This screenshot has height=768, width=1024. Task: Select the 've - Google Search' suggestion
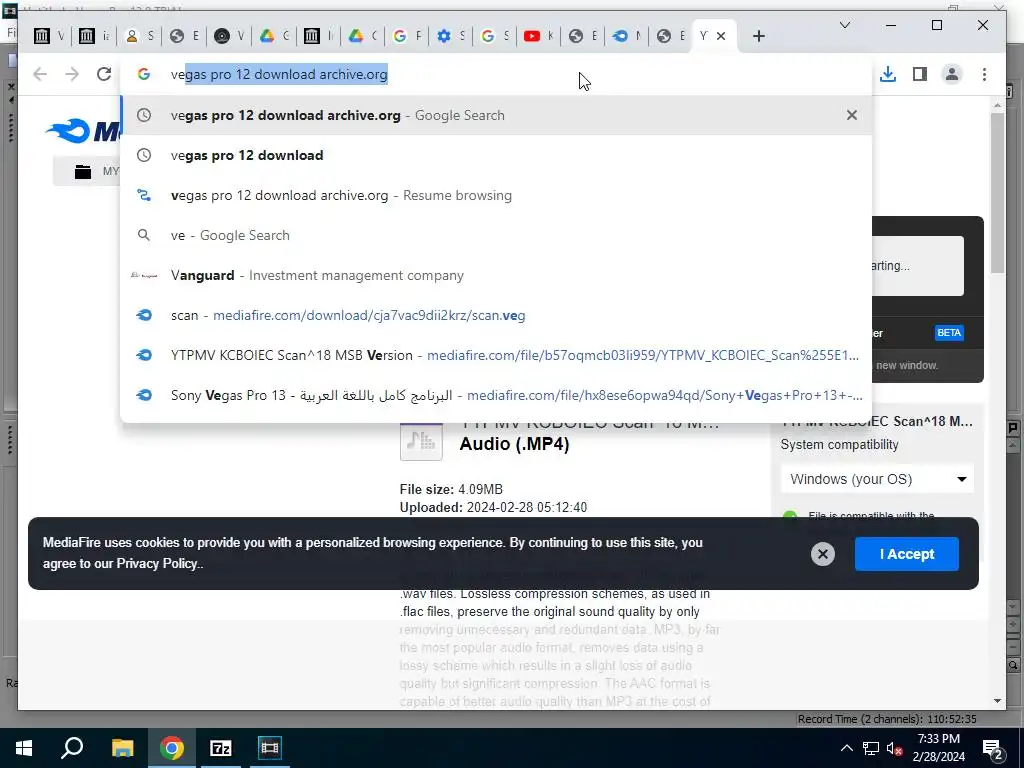(496, 235)
